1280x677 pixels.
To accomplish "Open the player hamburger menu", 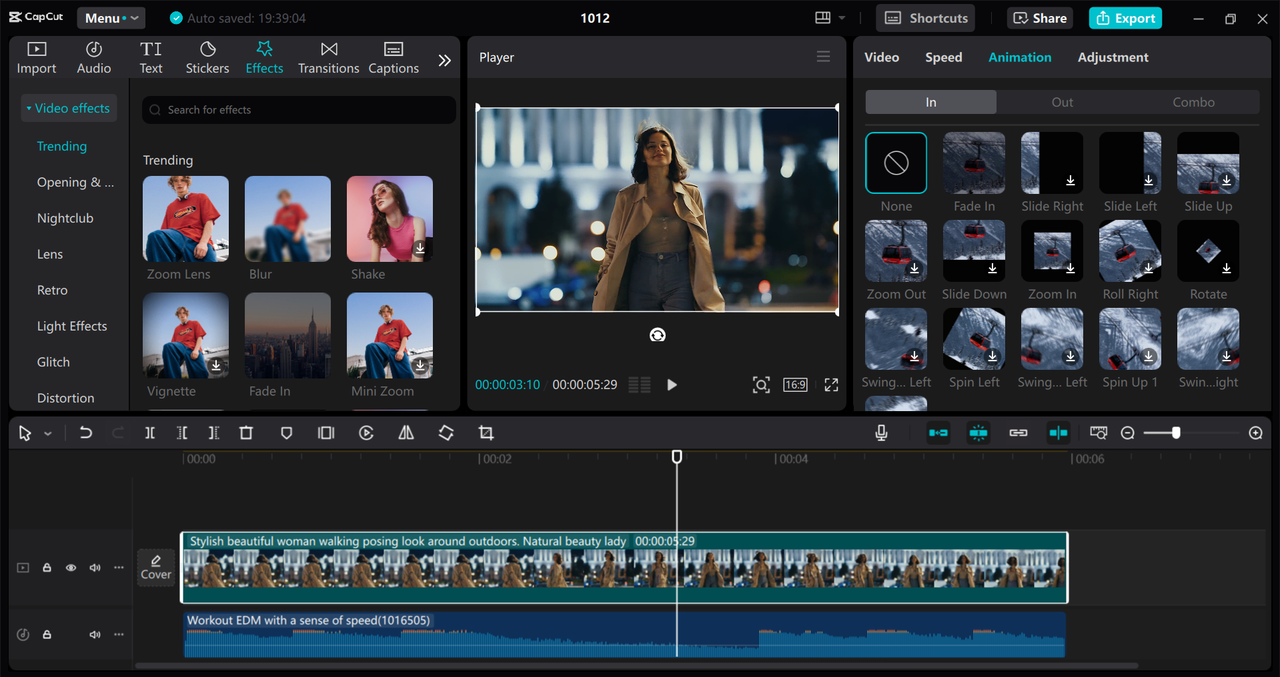I will (x=823, y=57).
